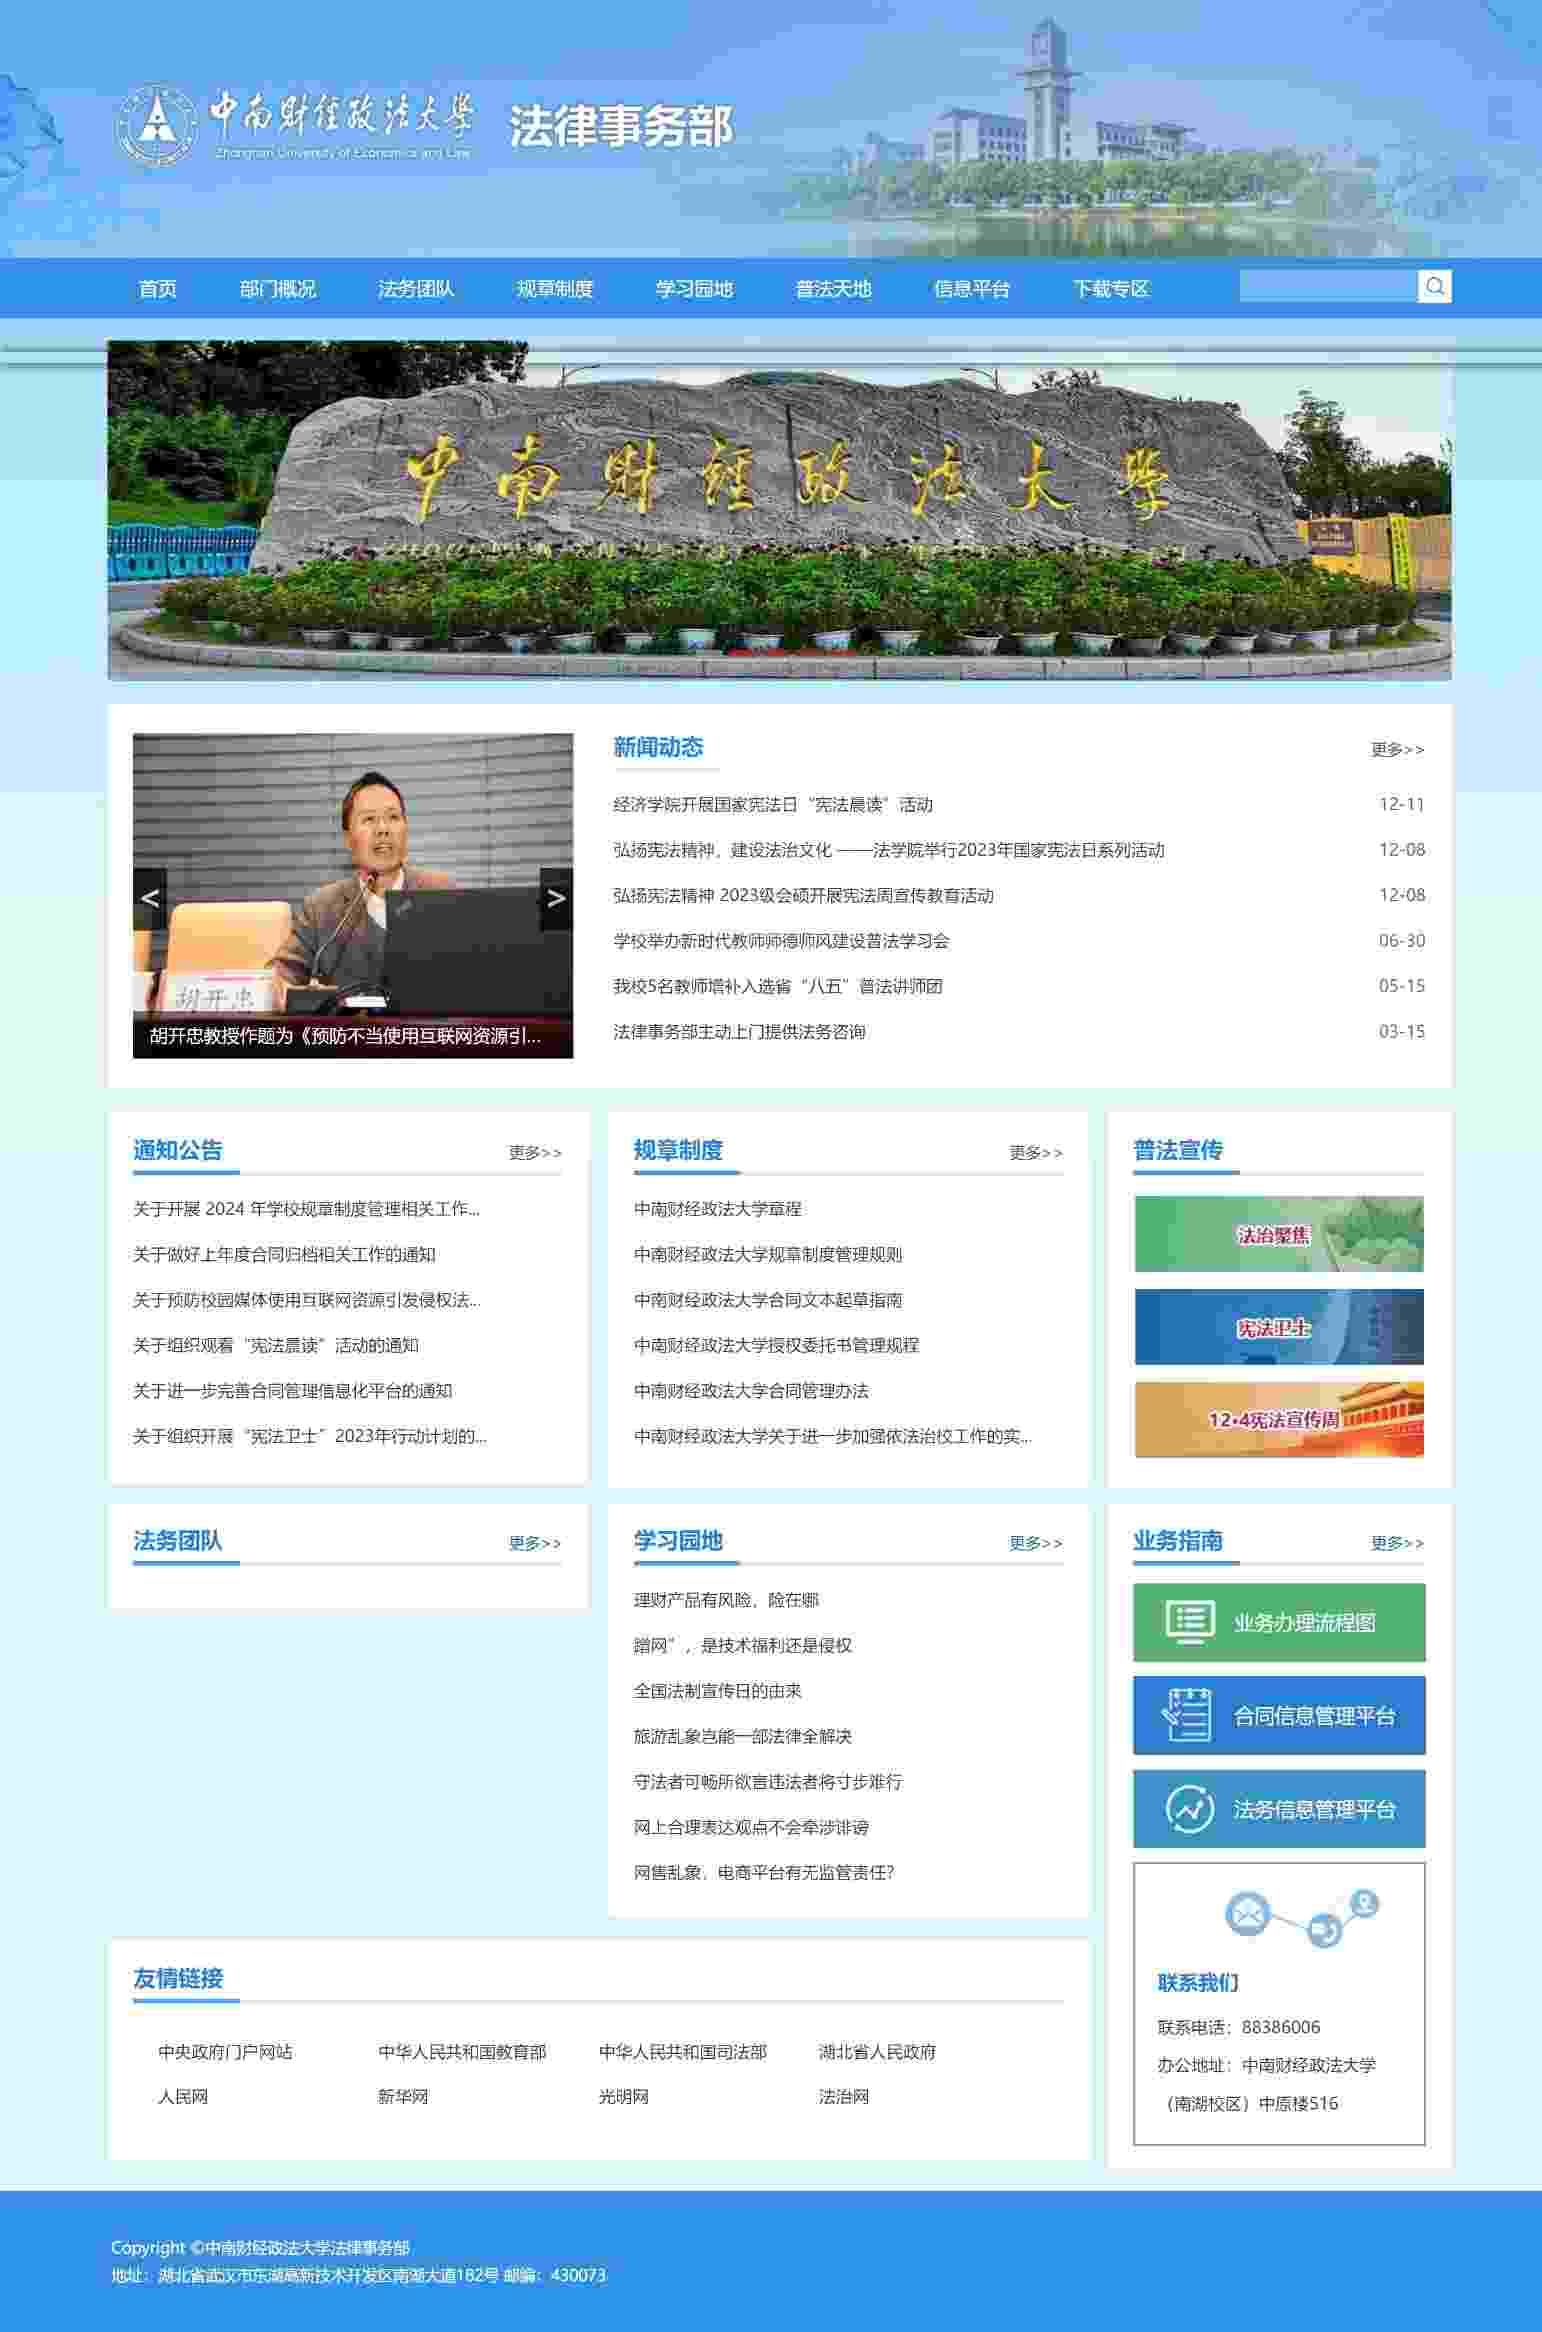
Task: Click the 宪法卫士 banner image
Action: pyautogui.click(x=1278, y=1327)
